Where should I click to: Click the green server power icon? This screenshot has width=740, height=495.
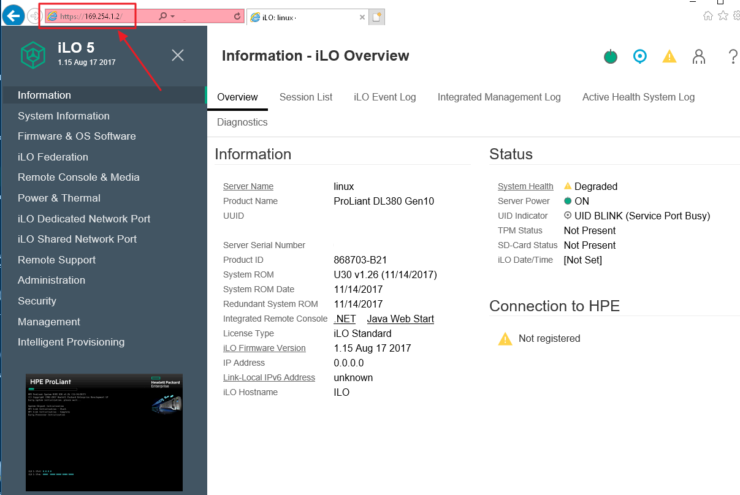click(x=611, y=57)
